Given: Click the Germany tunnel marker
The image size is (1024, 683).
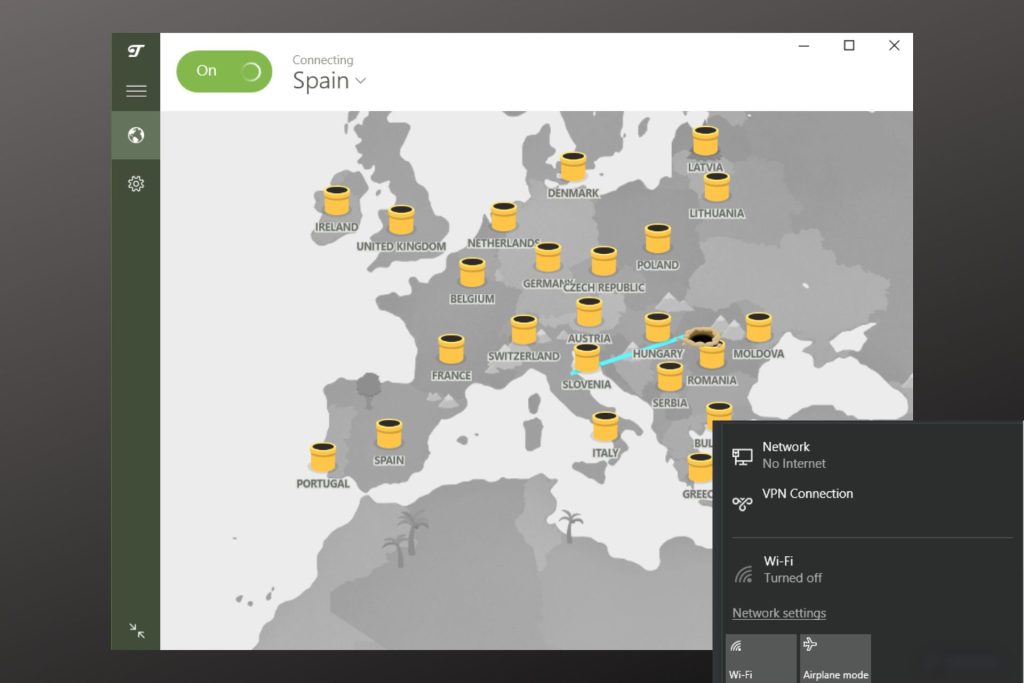Looking at the screenshot, I should 549,258.
